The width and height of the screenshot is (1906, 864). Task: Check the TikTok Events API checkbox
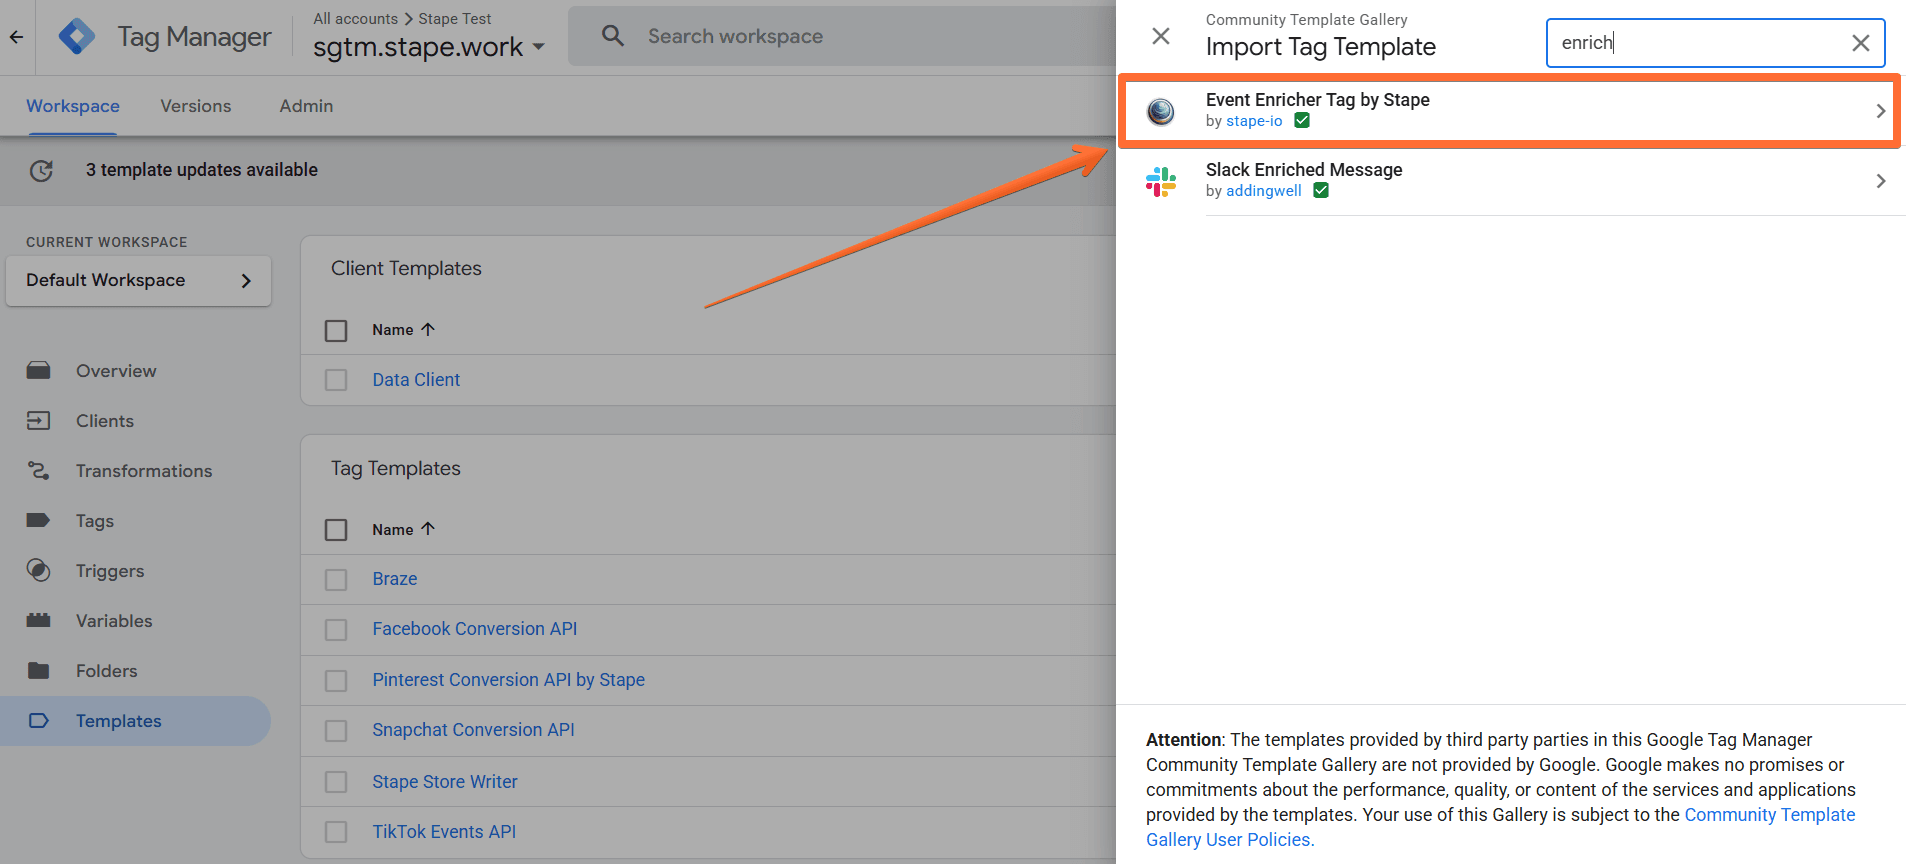click(336, 832)
